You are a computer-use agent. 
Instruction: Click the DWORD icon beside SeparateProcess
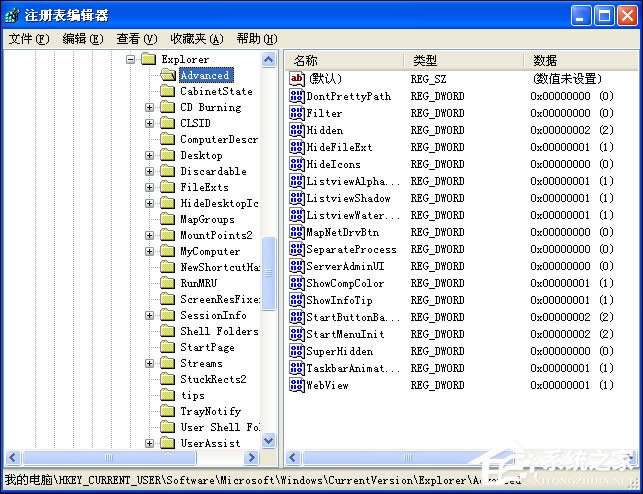tap(297, 249)
